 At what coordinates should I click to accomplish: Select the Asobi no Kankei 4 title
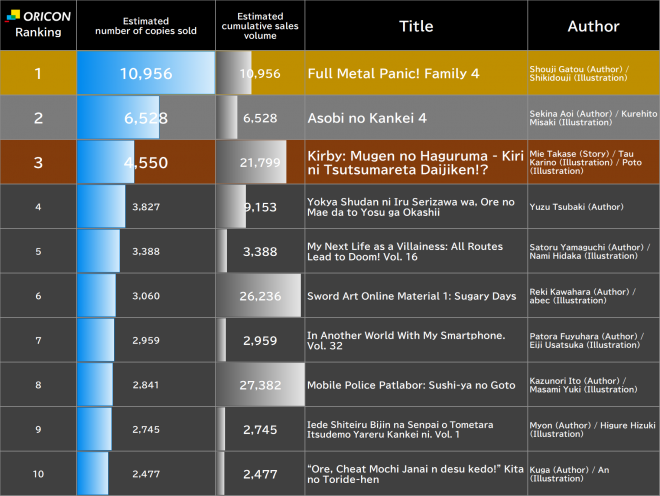tap(367, 118)
